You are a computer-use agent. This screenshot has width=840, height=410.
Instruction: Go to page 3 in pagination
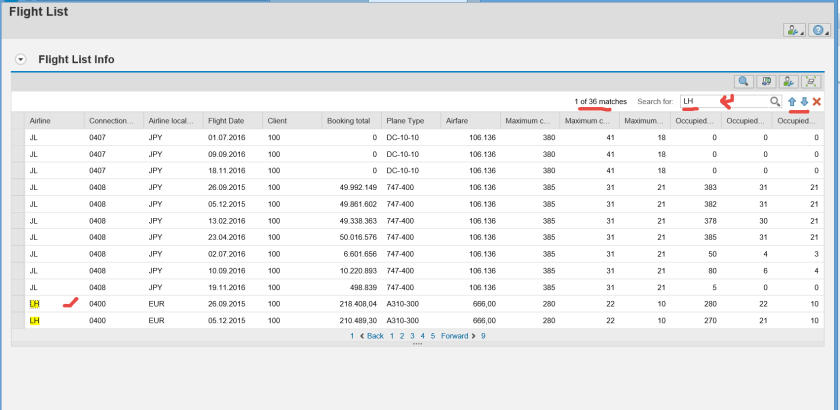click(x=412, y=336)
